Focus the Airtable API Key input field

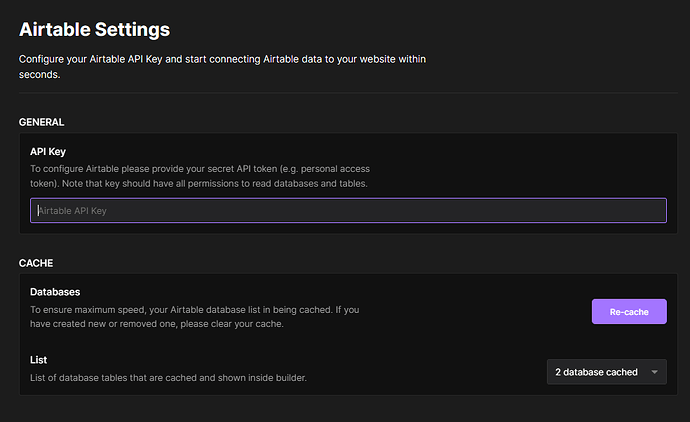tap(348, 210)
